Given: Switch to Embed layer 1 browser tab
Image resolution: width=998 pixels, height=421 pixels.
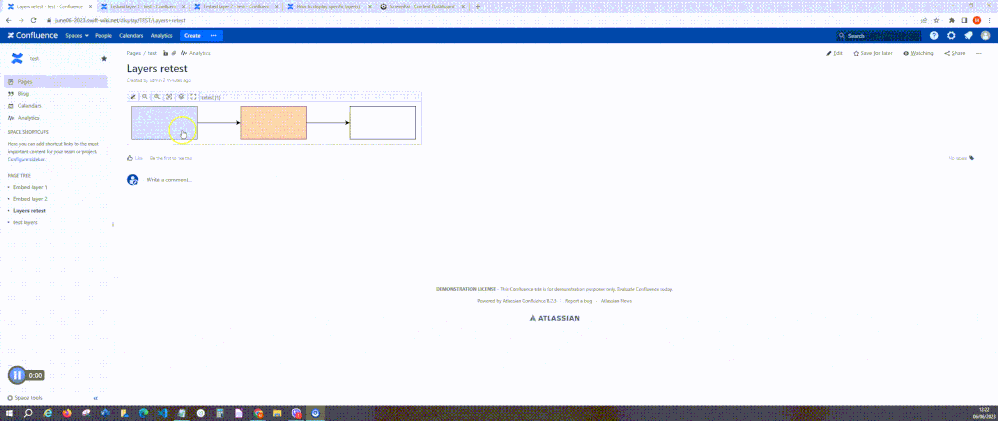Looking at the screenshot, I should [143, 6].
